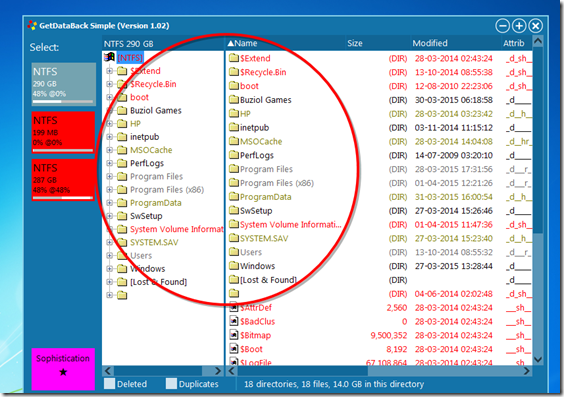Select the [NTFS] root node icon
The image size is (564, 397).
(109, 57)
